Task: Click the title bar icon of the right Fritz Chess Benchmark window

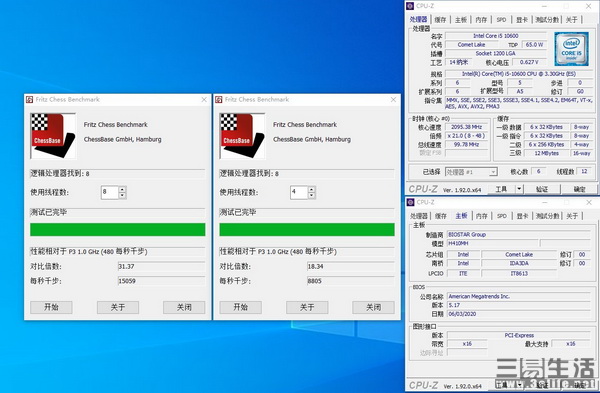Action: click(219, 99)
